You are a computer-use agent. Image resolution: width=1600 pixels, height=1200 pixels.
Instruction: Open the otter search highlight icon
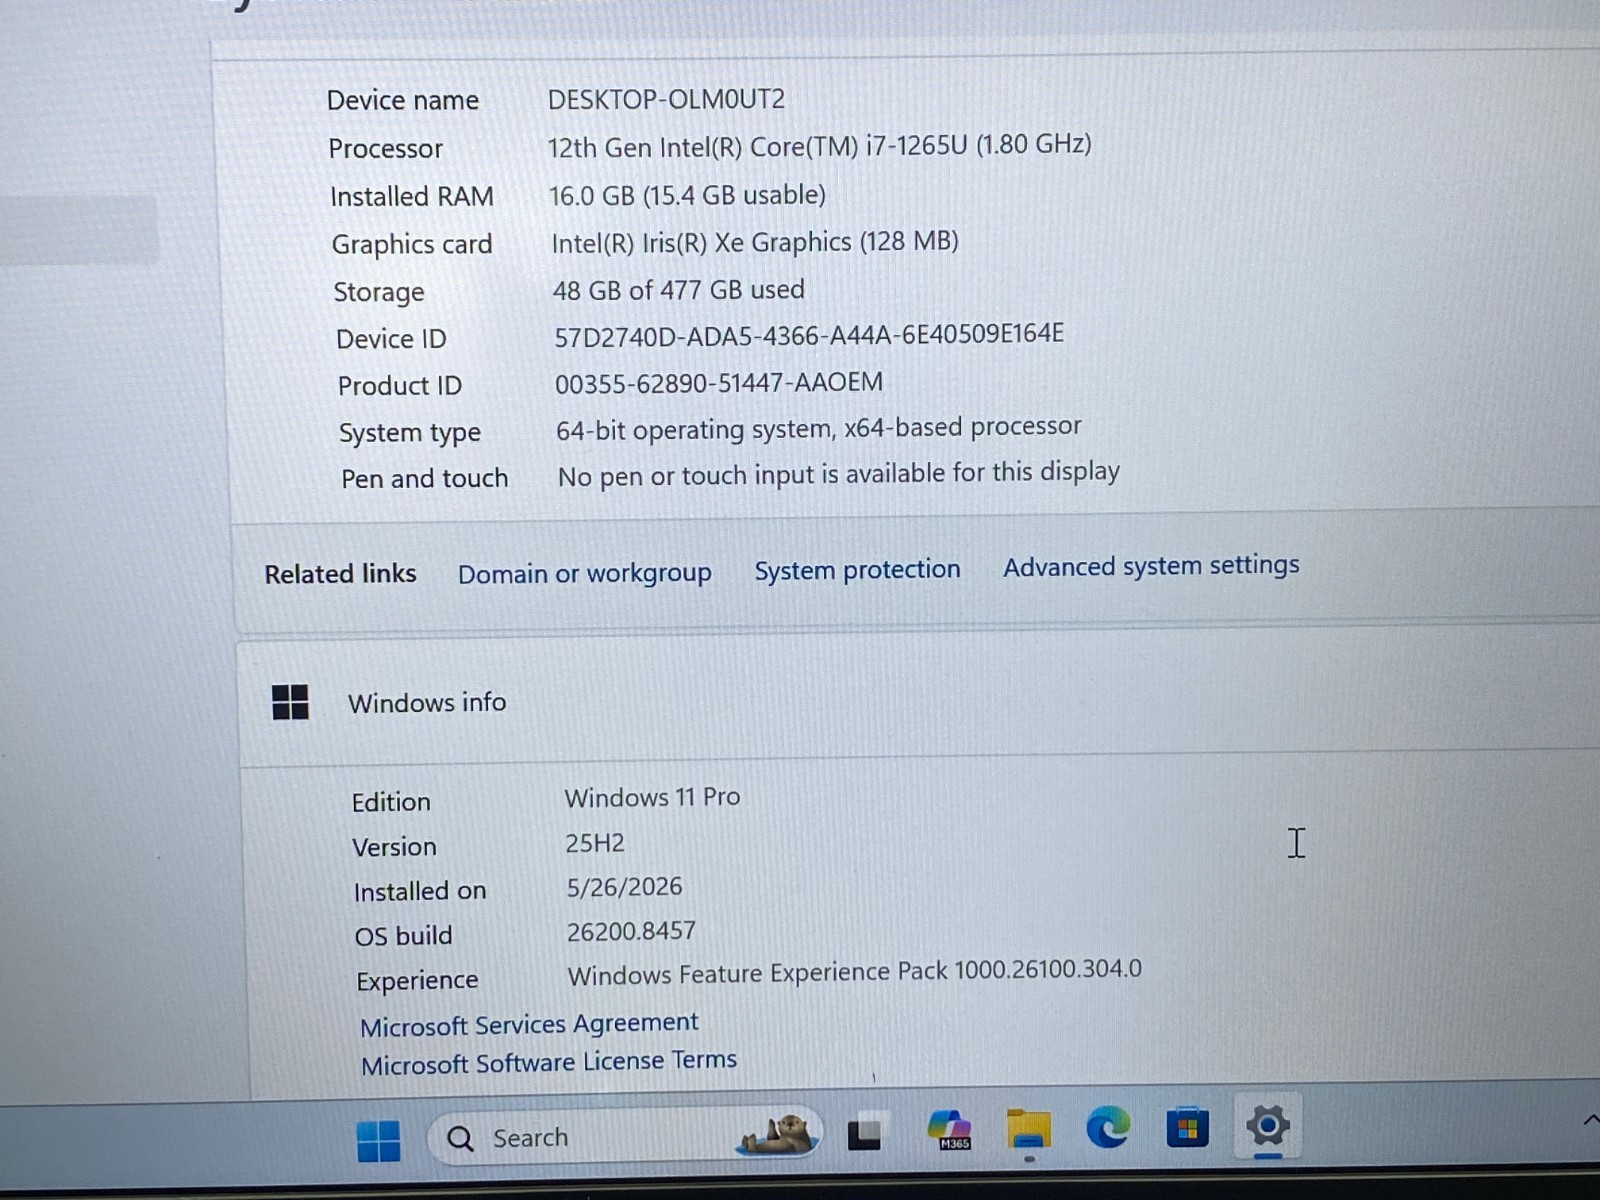pyautogui.click(x=780, y=1134)
